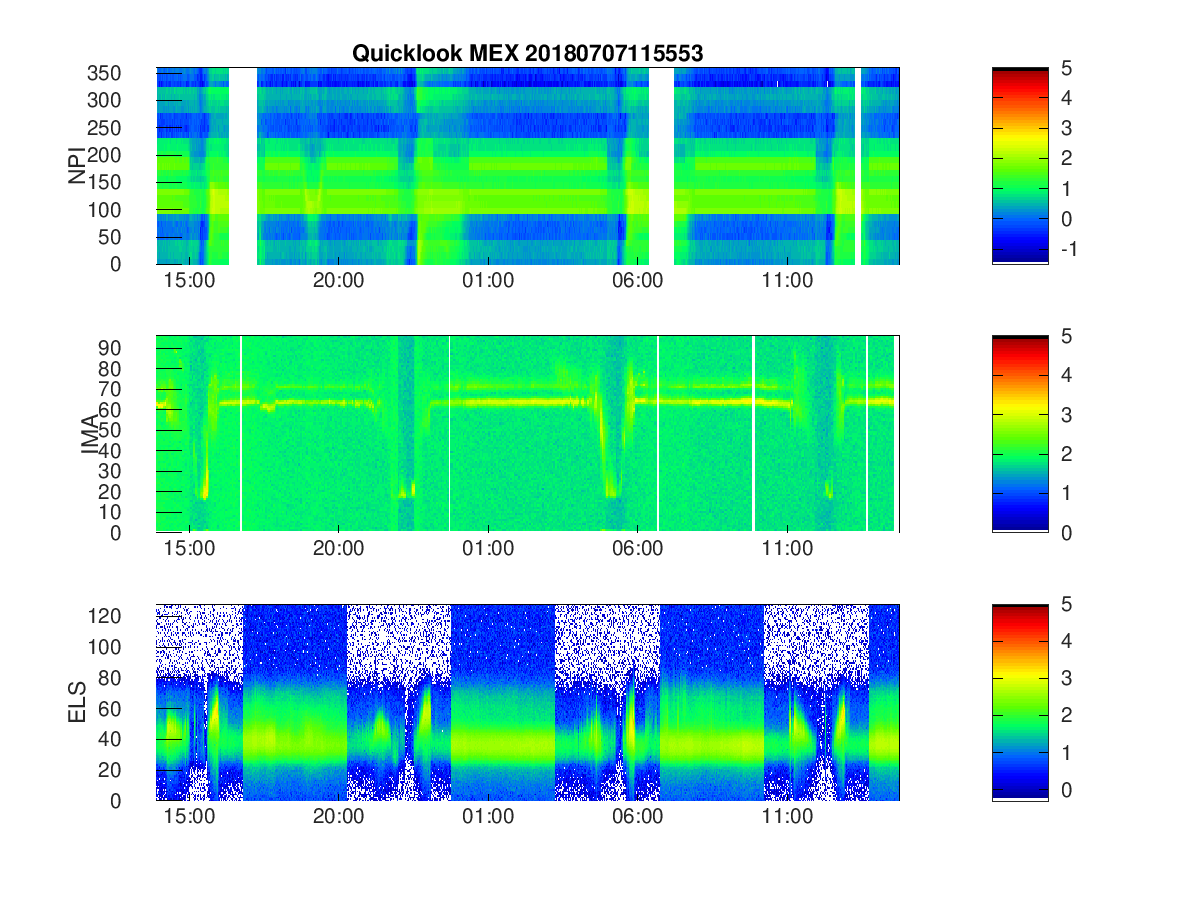This screenshot has width=1200, height=900.
Task: Click the 11:00 label under ELS panel
Action: tap(787, 817)
